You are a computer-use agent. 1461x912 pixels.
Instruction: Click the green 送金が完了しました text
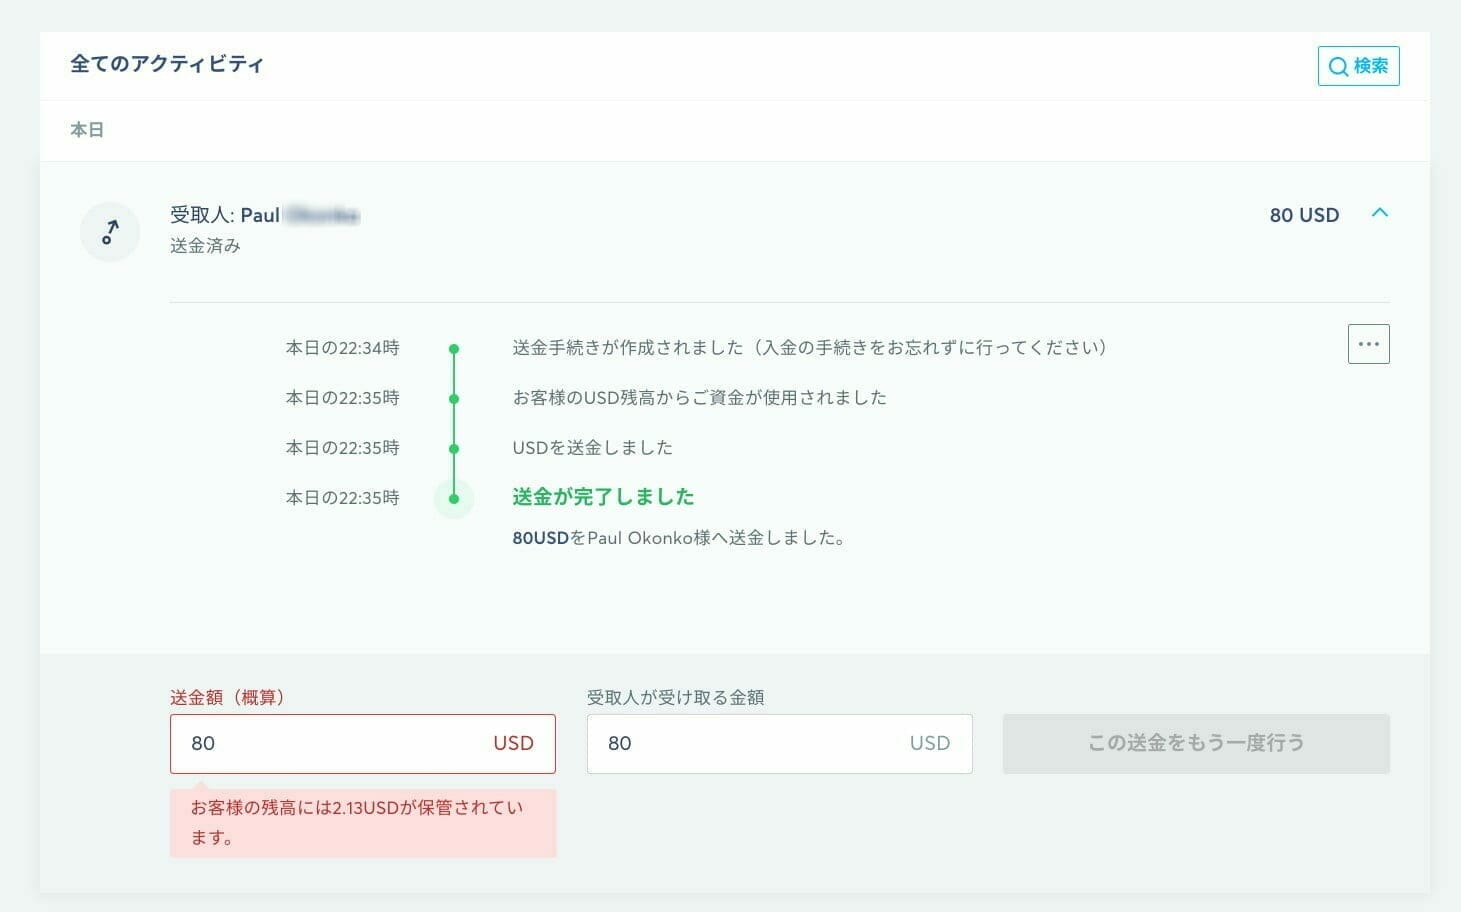(603, 497)
